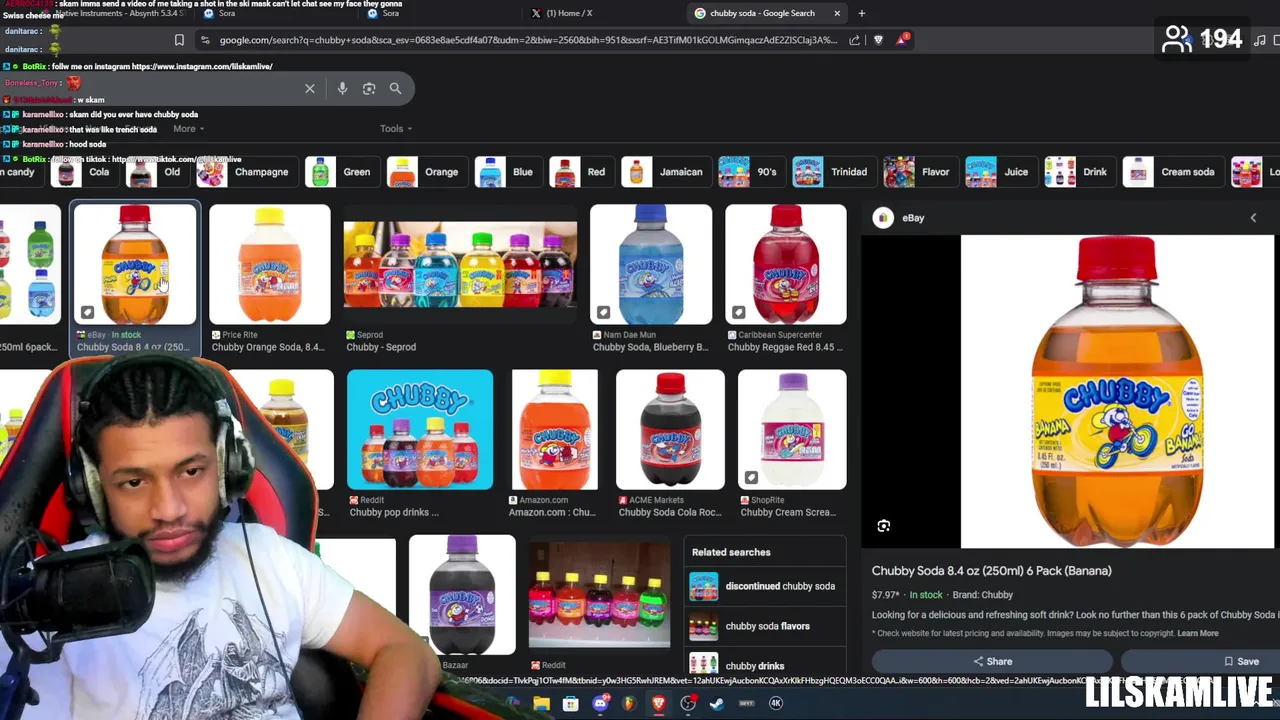The image size is (1280, 720).
Task: Click the browser address bar URL
Action: (x=527, y=40)
